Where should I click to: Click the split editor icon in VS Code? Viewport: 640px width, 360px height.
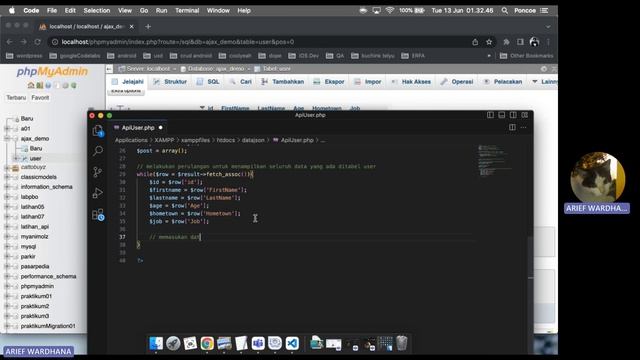pos(512,127)
